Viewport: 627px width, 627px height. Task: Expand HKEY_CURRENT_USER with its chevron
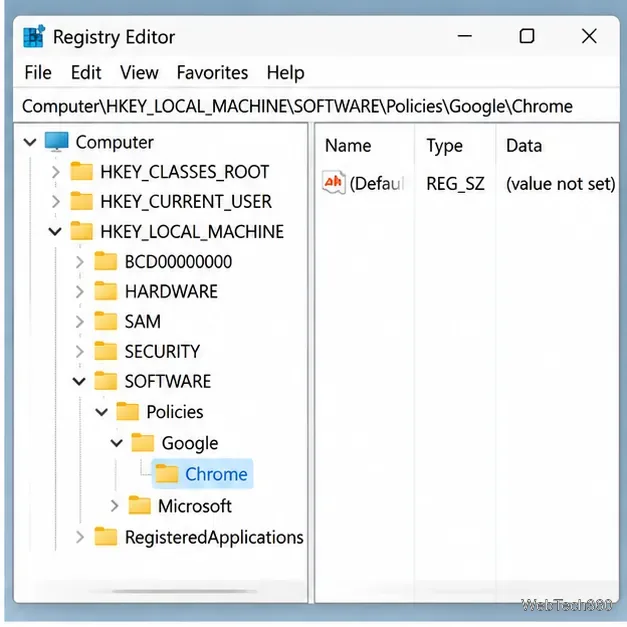coord(56,202)
